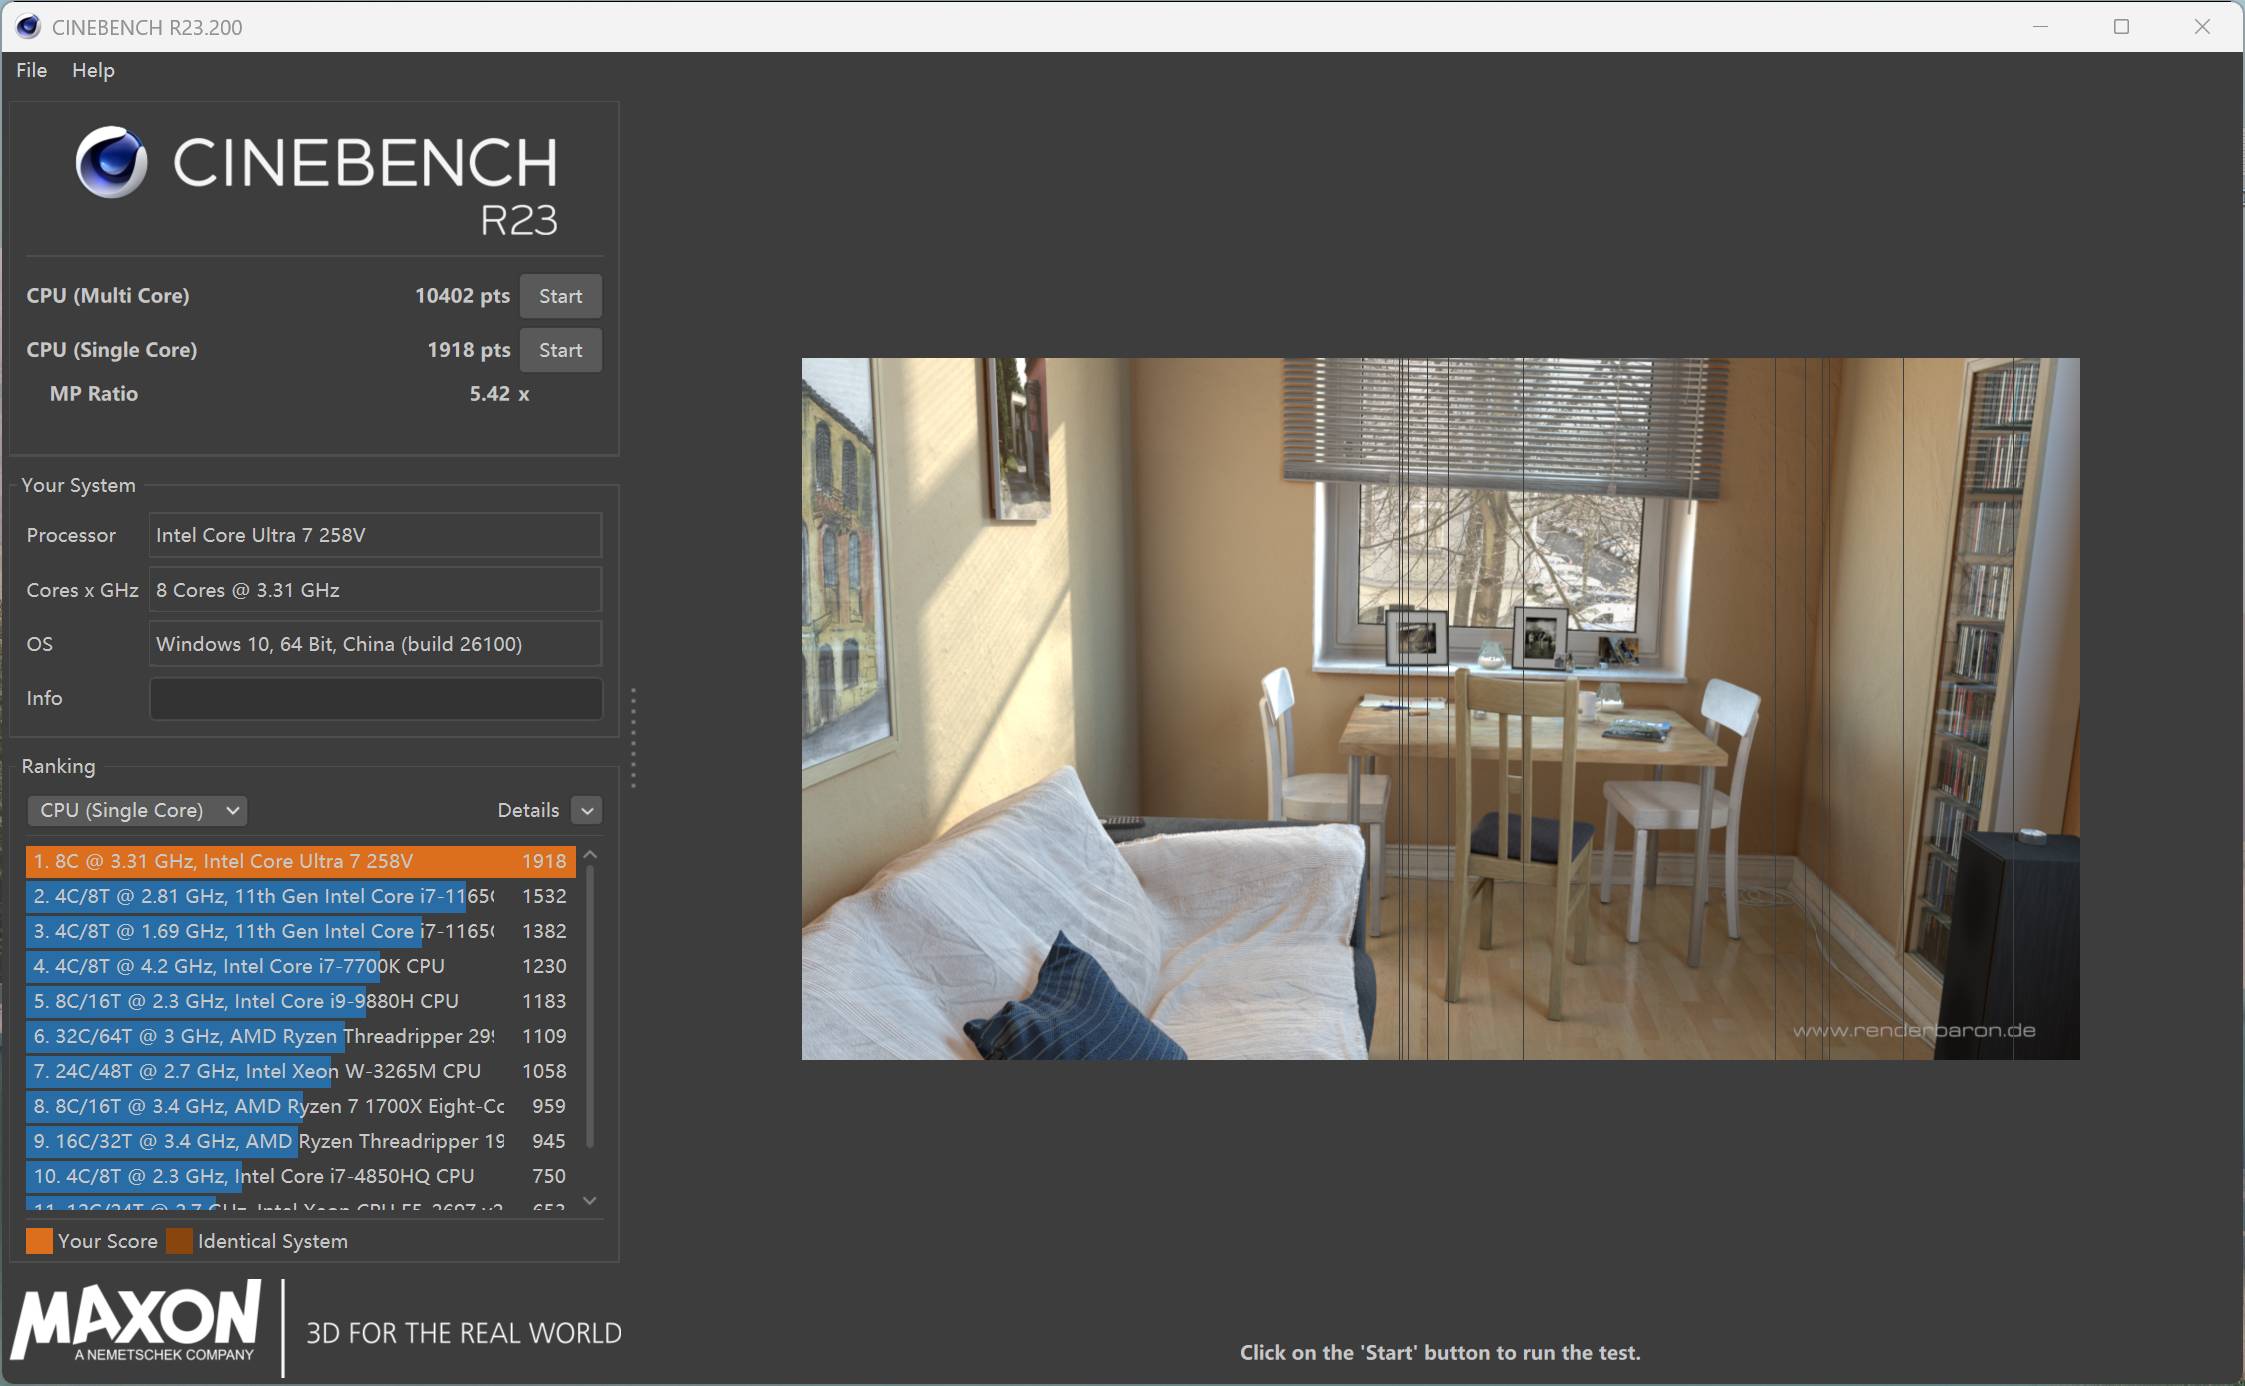Image resolution: width=2245 pixels, height=1386 pixels.
Task: Select ranking row 8 AMD Ryzen 7 1700X
Action: pos(300,1106)
